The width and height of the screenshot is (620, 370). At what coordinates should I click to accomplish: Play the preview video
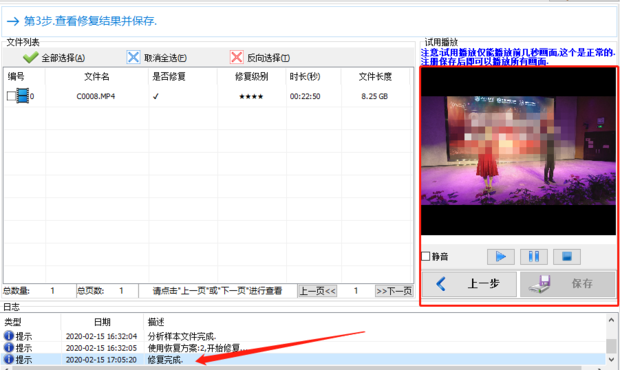(501, 257)
